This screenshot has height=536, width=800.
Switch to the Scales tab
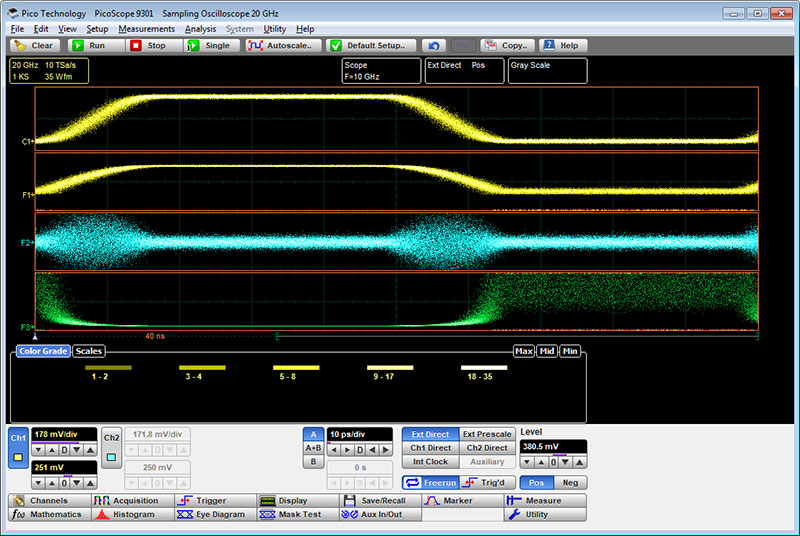(88, 351)
